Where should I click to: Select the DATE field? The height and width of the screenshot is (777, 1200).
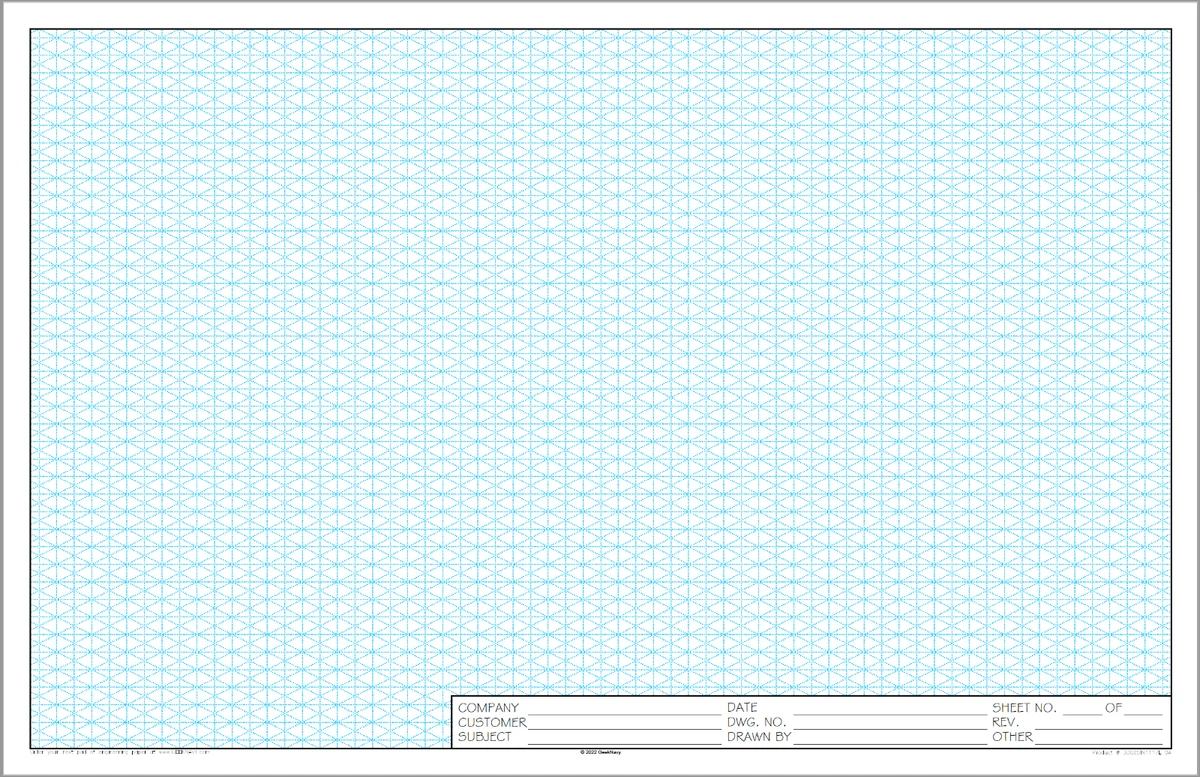coord(890,709)
